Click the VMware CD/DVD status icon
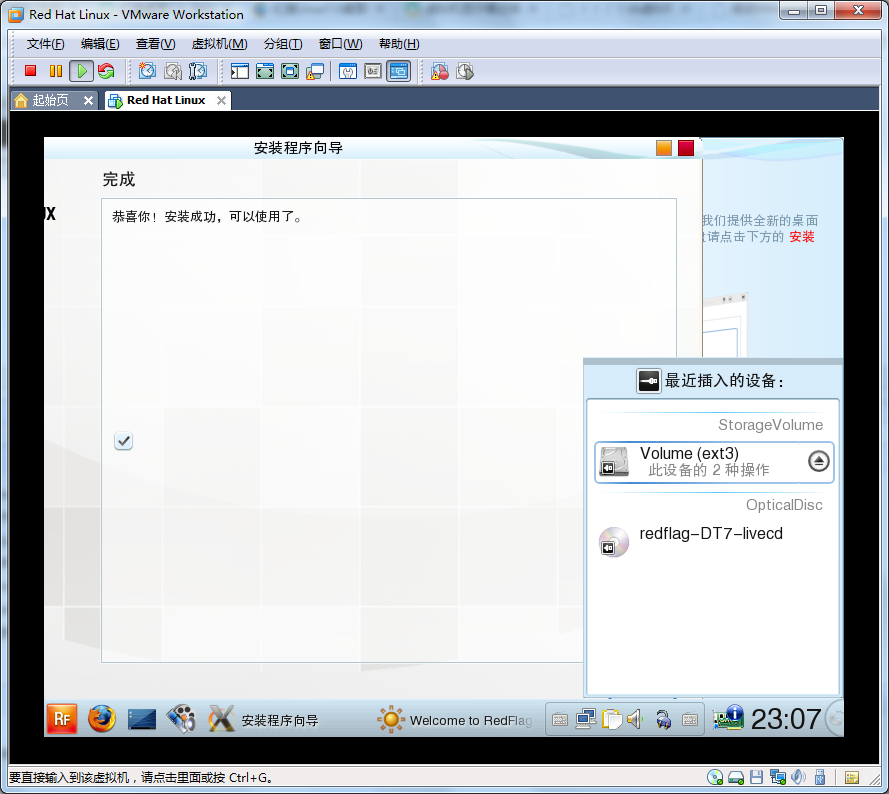 tap(715, 777)
